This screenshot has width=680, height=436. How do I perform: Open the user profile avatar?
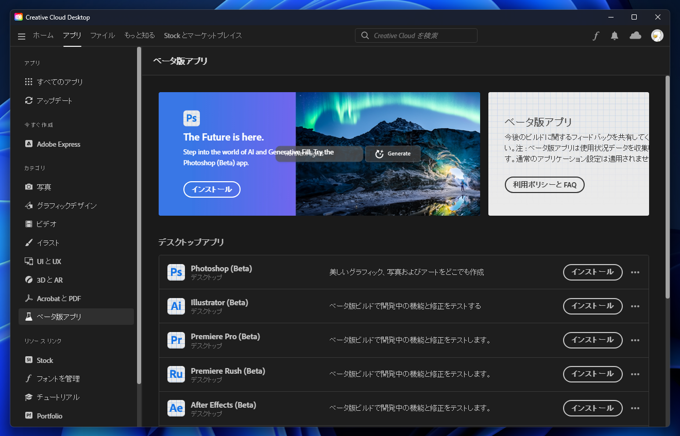pos(657,36)
